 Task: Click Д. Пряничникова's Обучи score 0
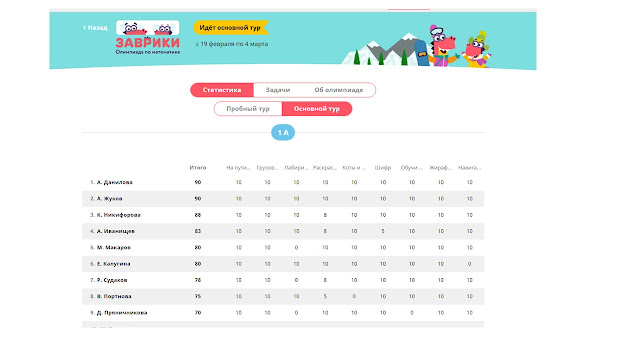click(412, 313)
